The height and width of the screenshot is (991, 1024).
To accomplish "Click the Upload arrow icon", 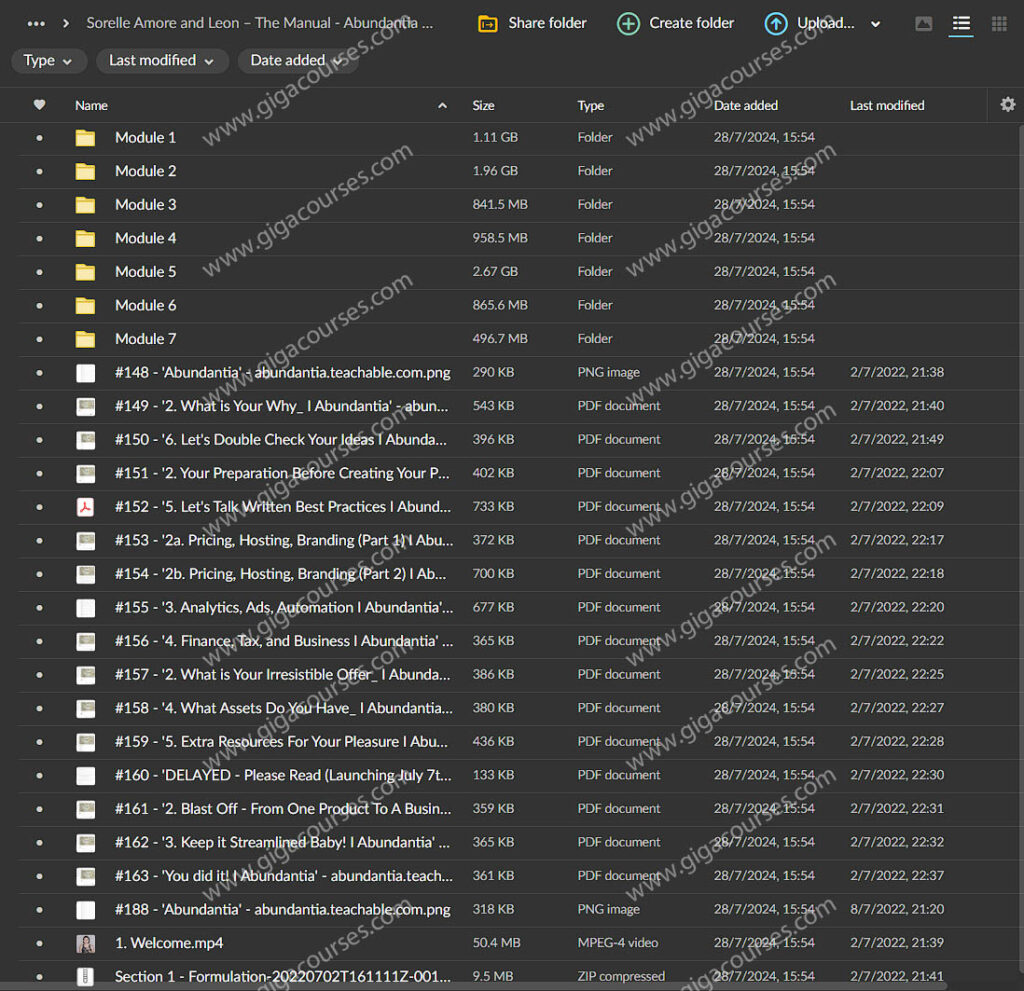I will coord(776,24).
